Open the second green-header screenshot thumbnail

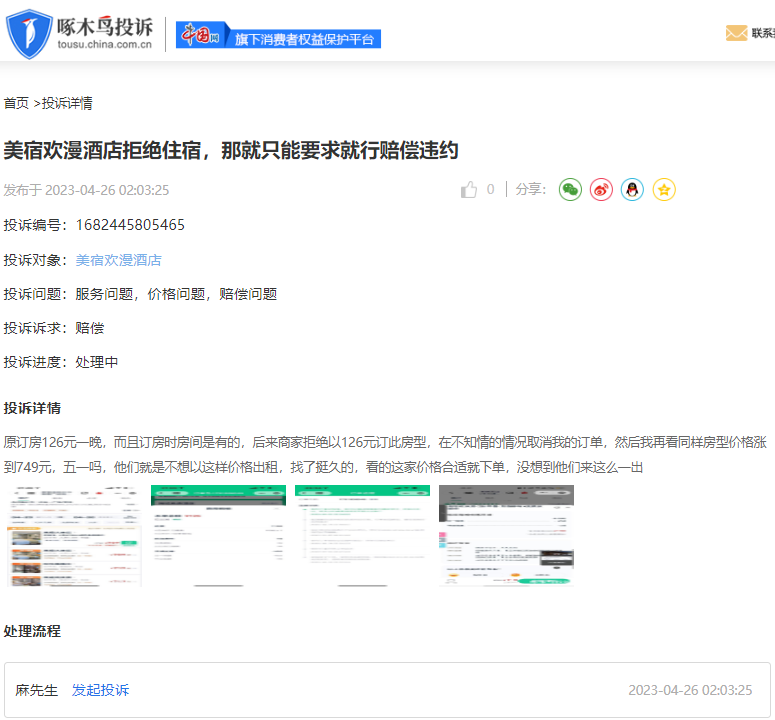click(218, 536)
